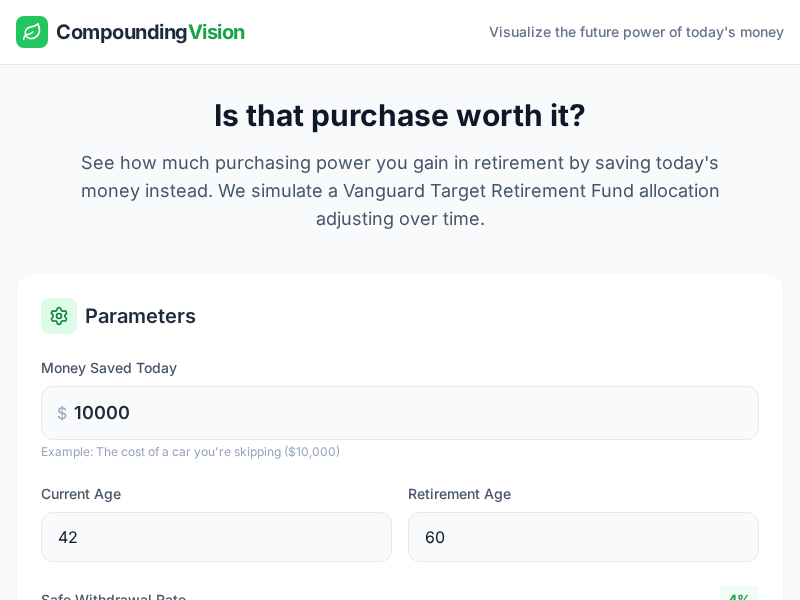Click the Safe Withdrawal Rate percentage badge
The height and width of the screenshot is (600, 800).
tap(739, 599)
